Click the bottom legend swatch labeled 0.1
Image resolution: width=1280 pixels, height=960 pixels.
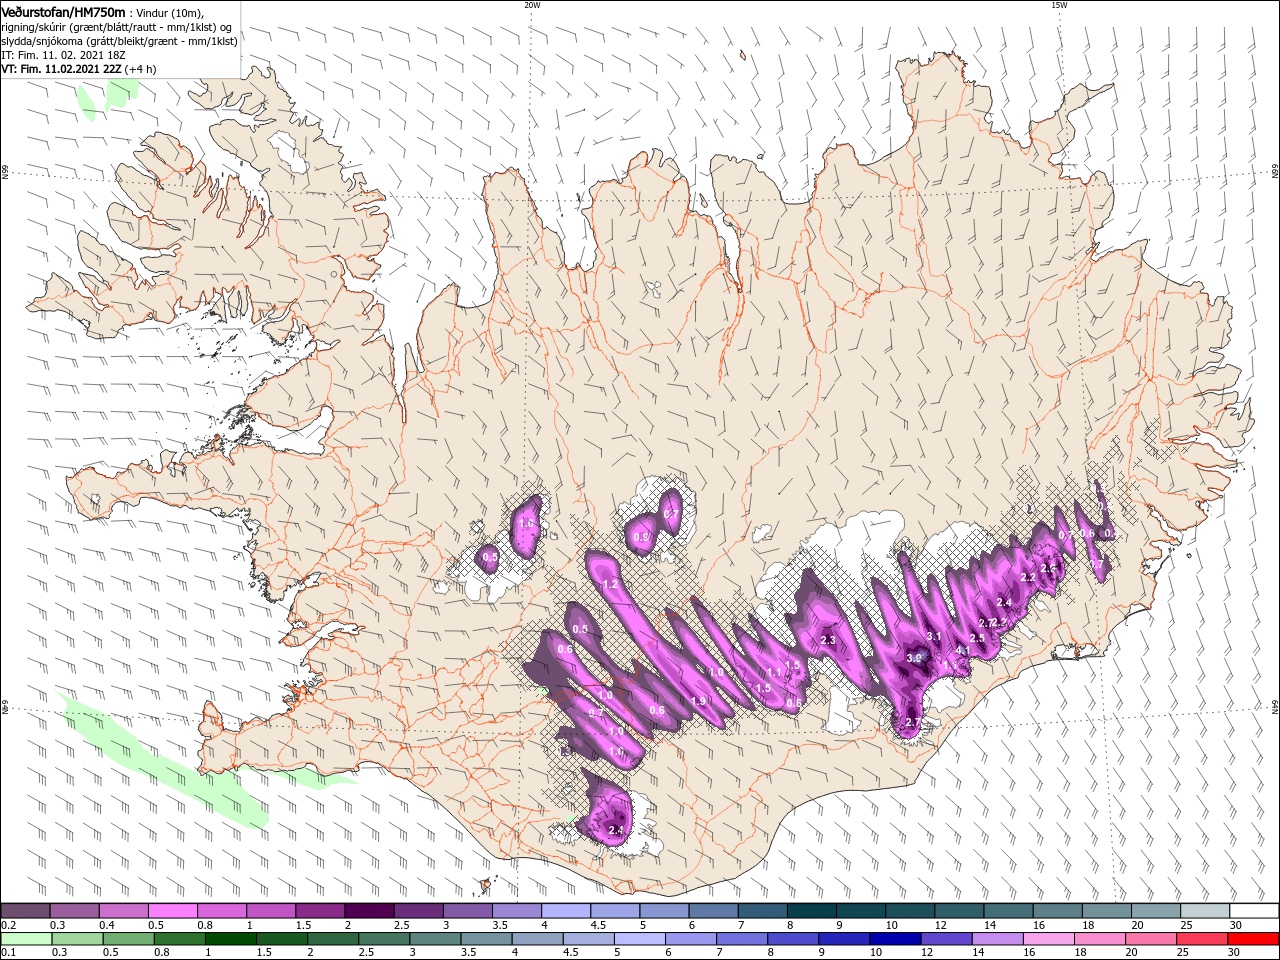click(x=26, y=939)
